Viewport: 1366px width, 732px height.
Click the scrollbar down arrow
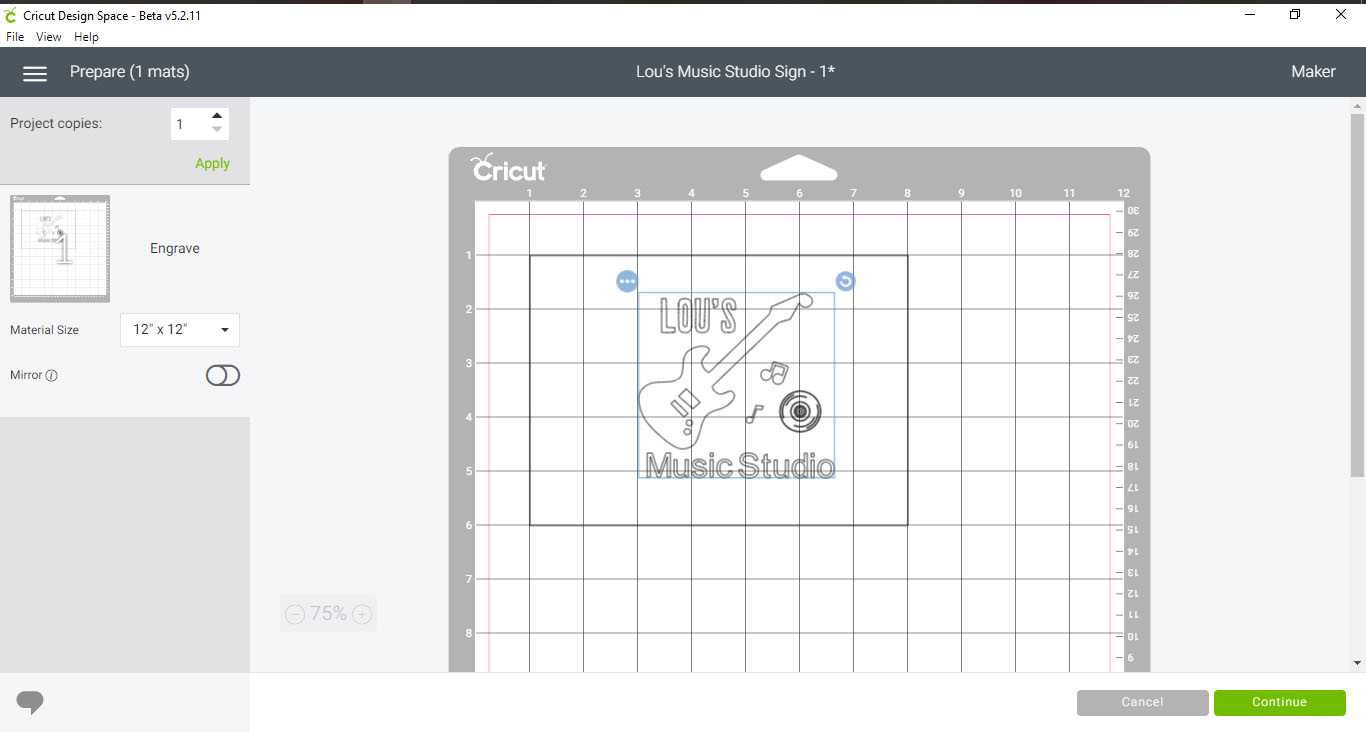point(1357,663)
